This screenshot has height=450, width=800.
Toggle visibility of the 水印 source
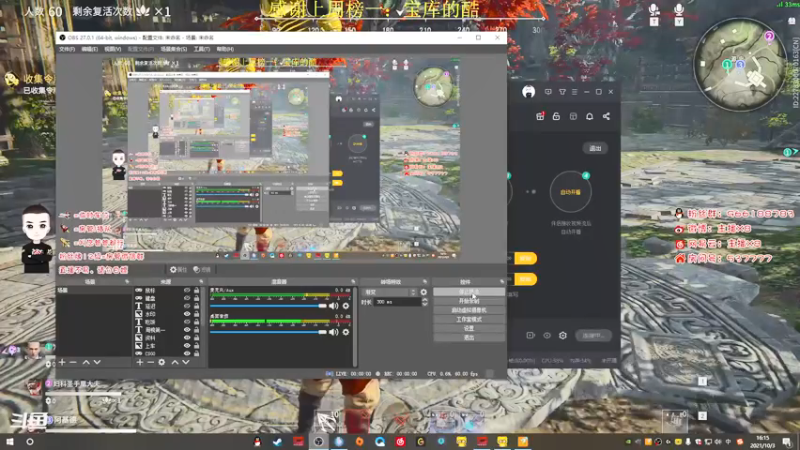(x=187, y=314)
